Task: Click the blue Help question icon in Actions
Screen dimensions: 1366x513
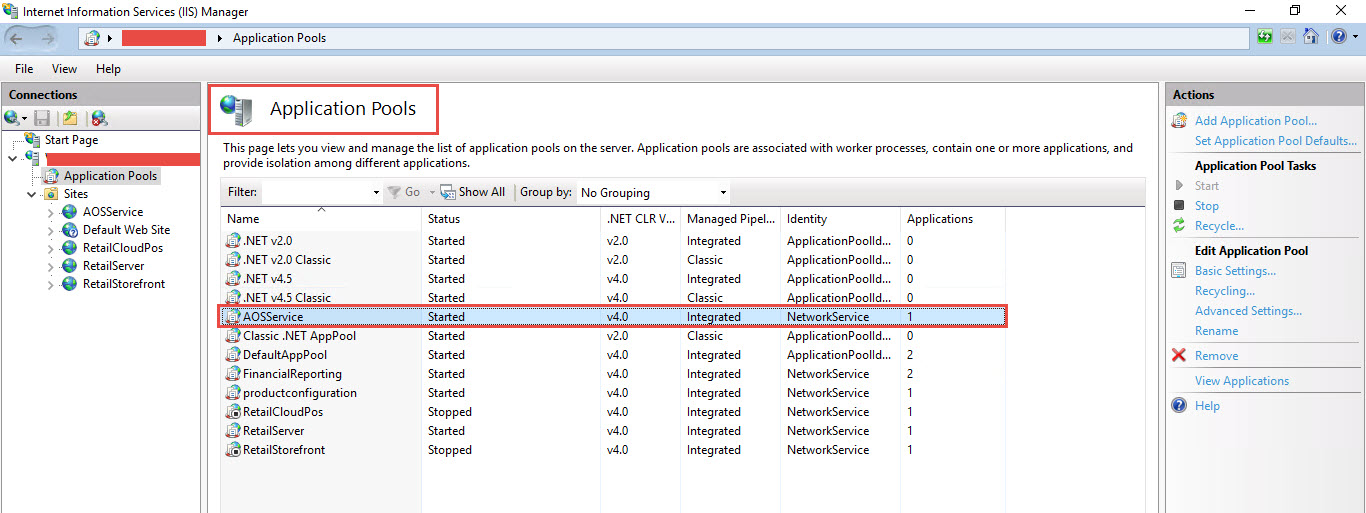Action: (x=1179, y=406)
